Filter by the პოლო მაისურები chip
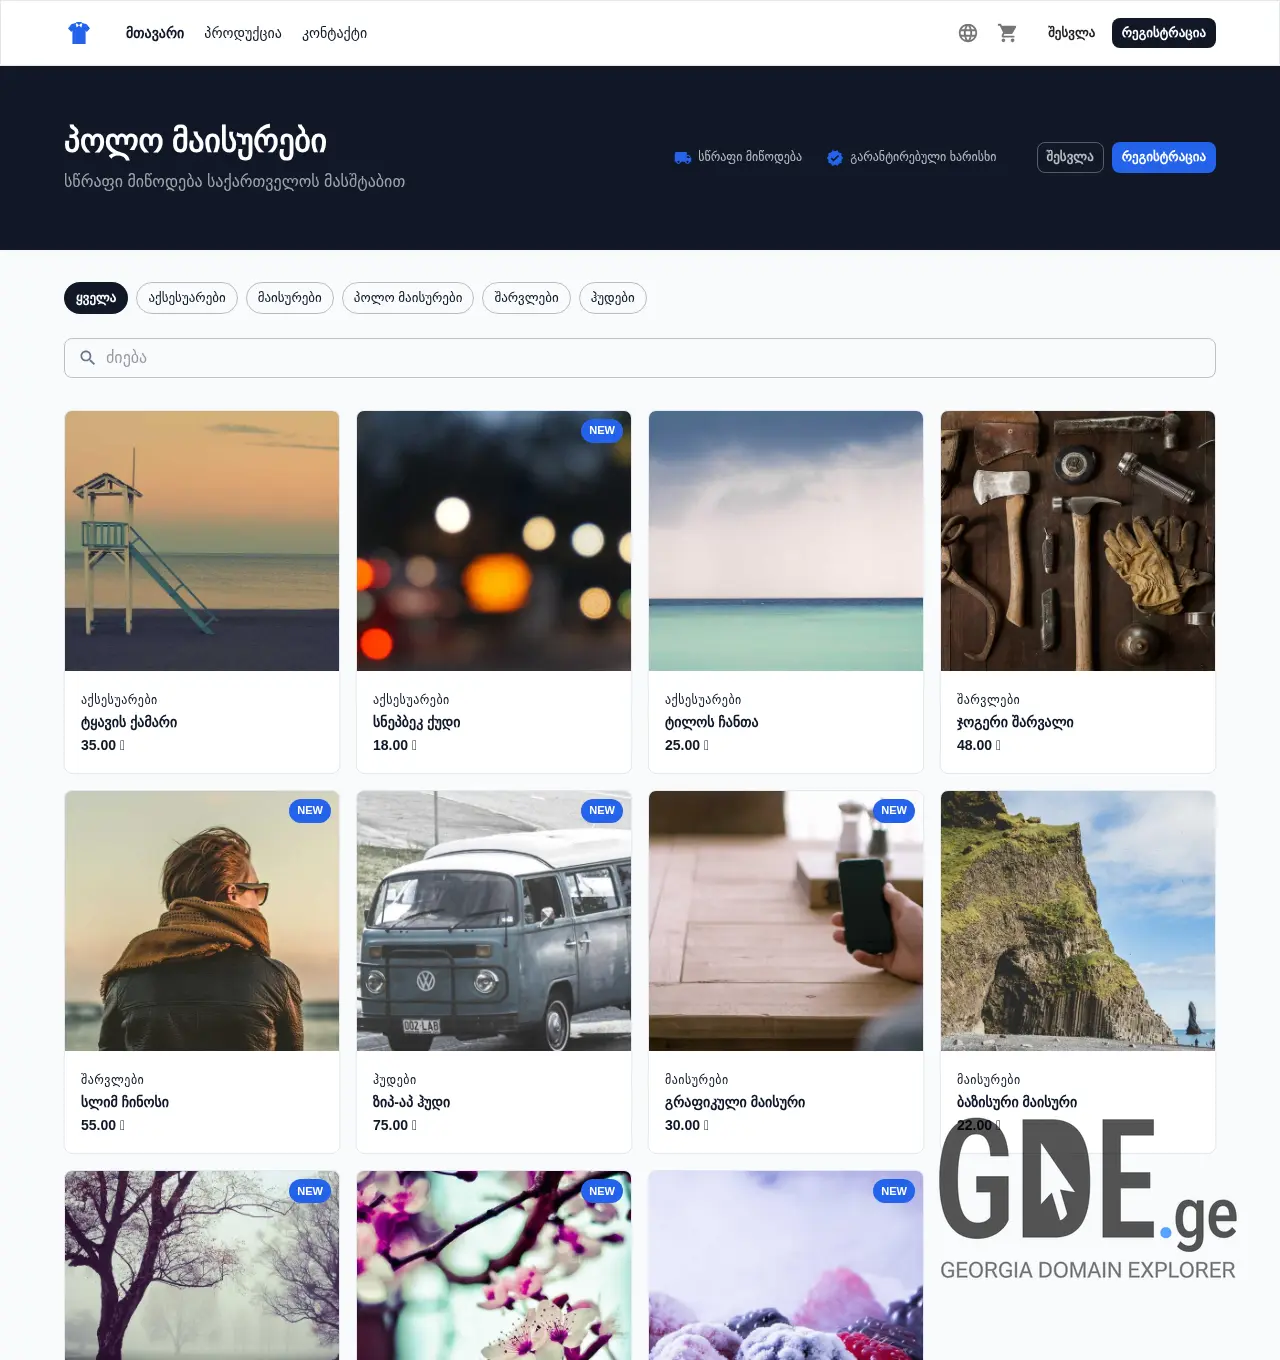 408,298
